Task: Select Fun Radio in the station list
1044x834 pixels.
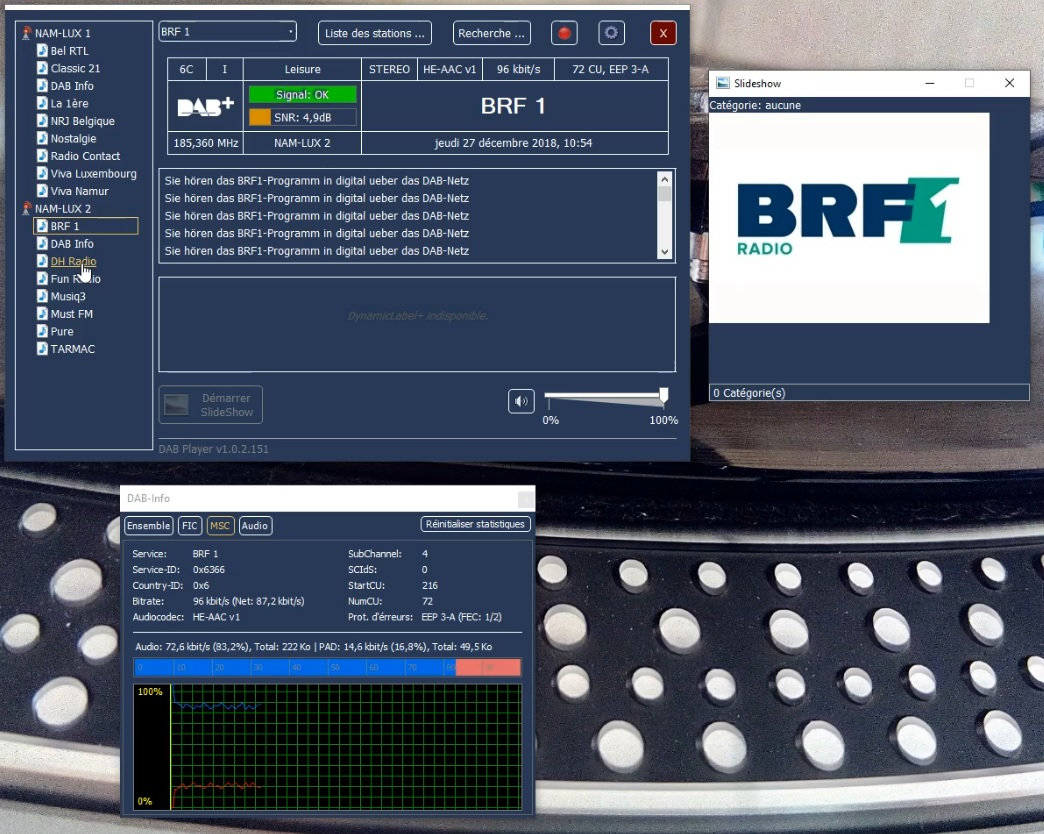Action: click(75, 279)
